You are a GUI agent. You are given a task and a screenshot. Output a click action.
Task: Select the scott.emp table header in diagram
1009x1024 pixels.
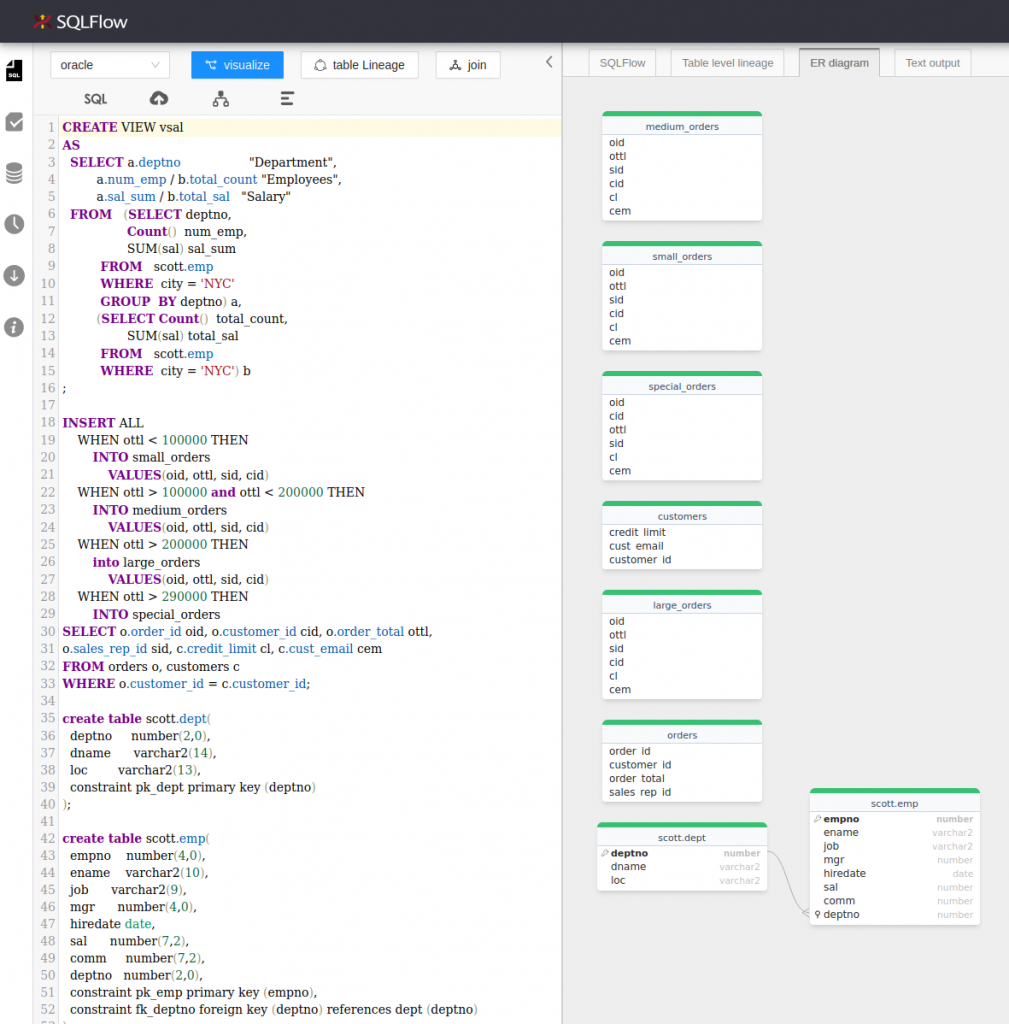pos(894,803)
